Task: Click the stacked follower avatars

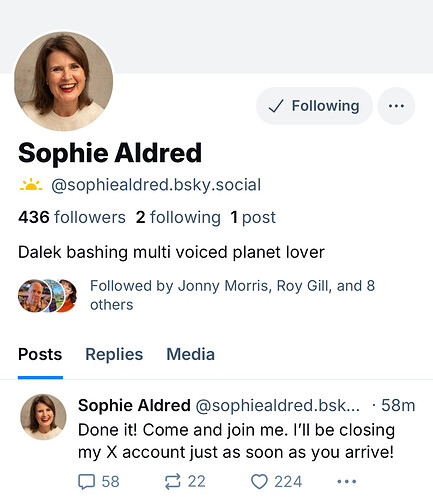Action: click(x=47, y=296)
